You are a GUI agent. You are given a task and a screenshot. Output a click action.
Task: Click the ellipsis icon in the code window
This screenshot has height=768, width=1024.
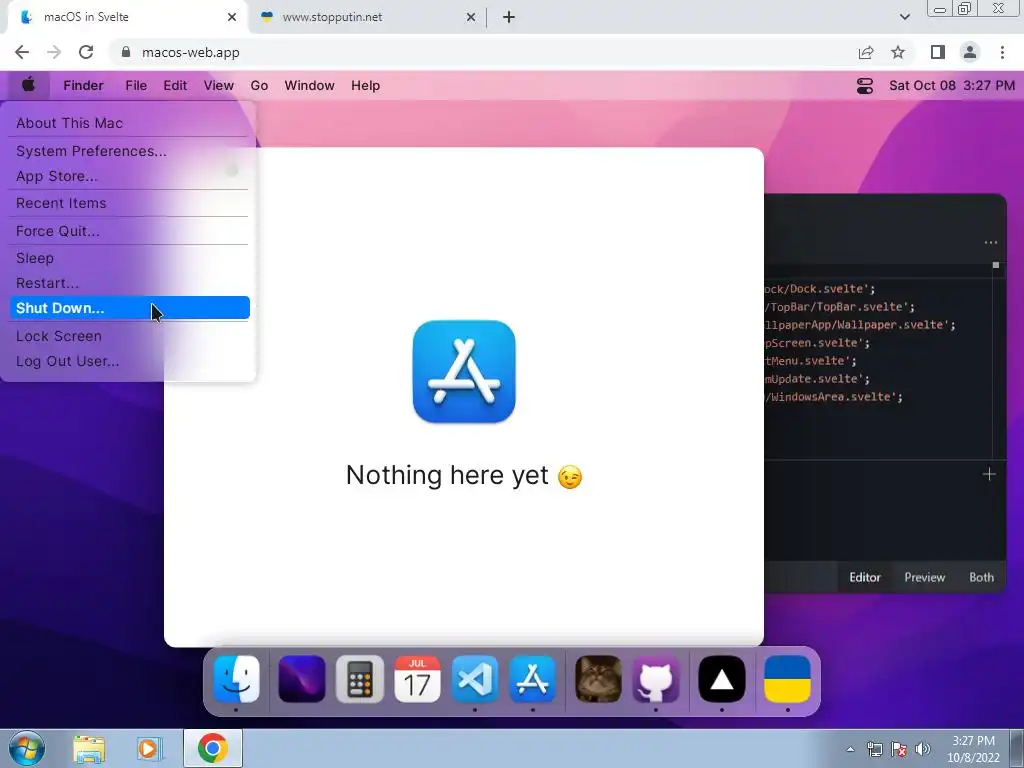point(991,242)
